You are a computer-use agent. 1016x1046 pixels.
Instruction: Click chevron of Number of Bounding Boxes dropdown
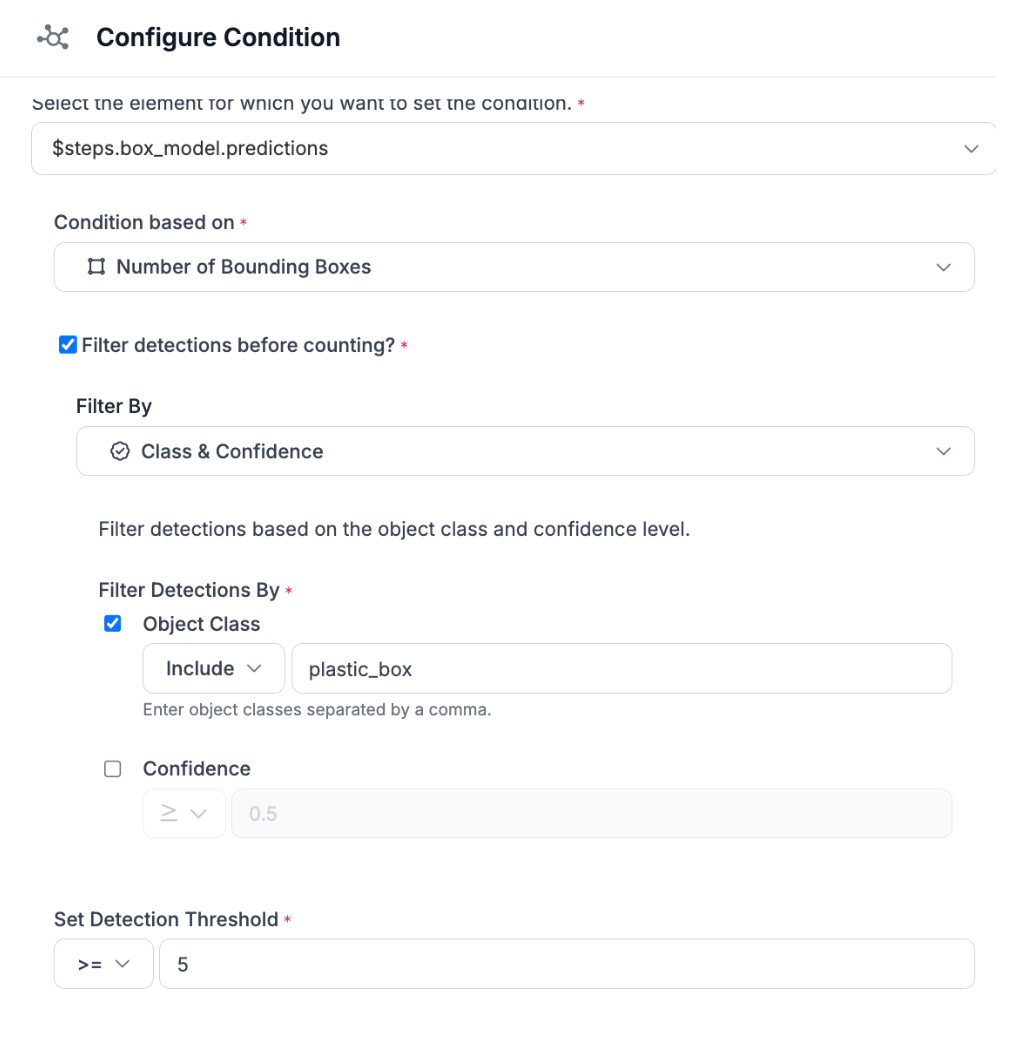942,267
